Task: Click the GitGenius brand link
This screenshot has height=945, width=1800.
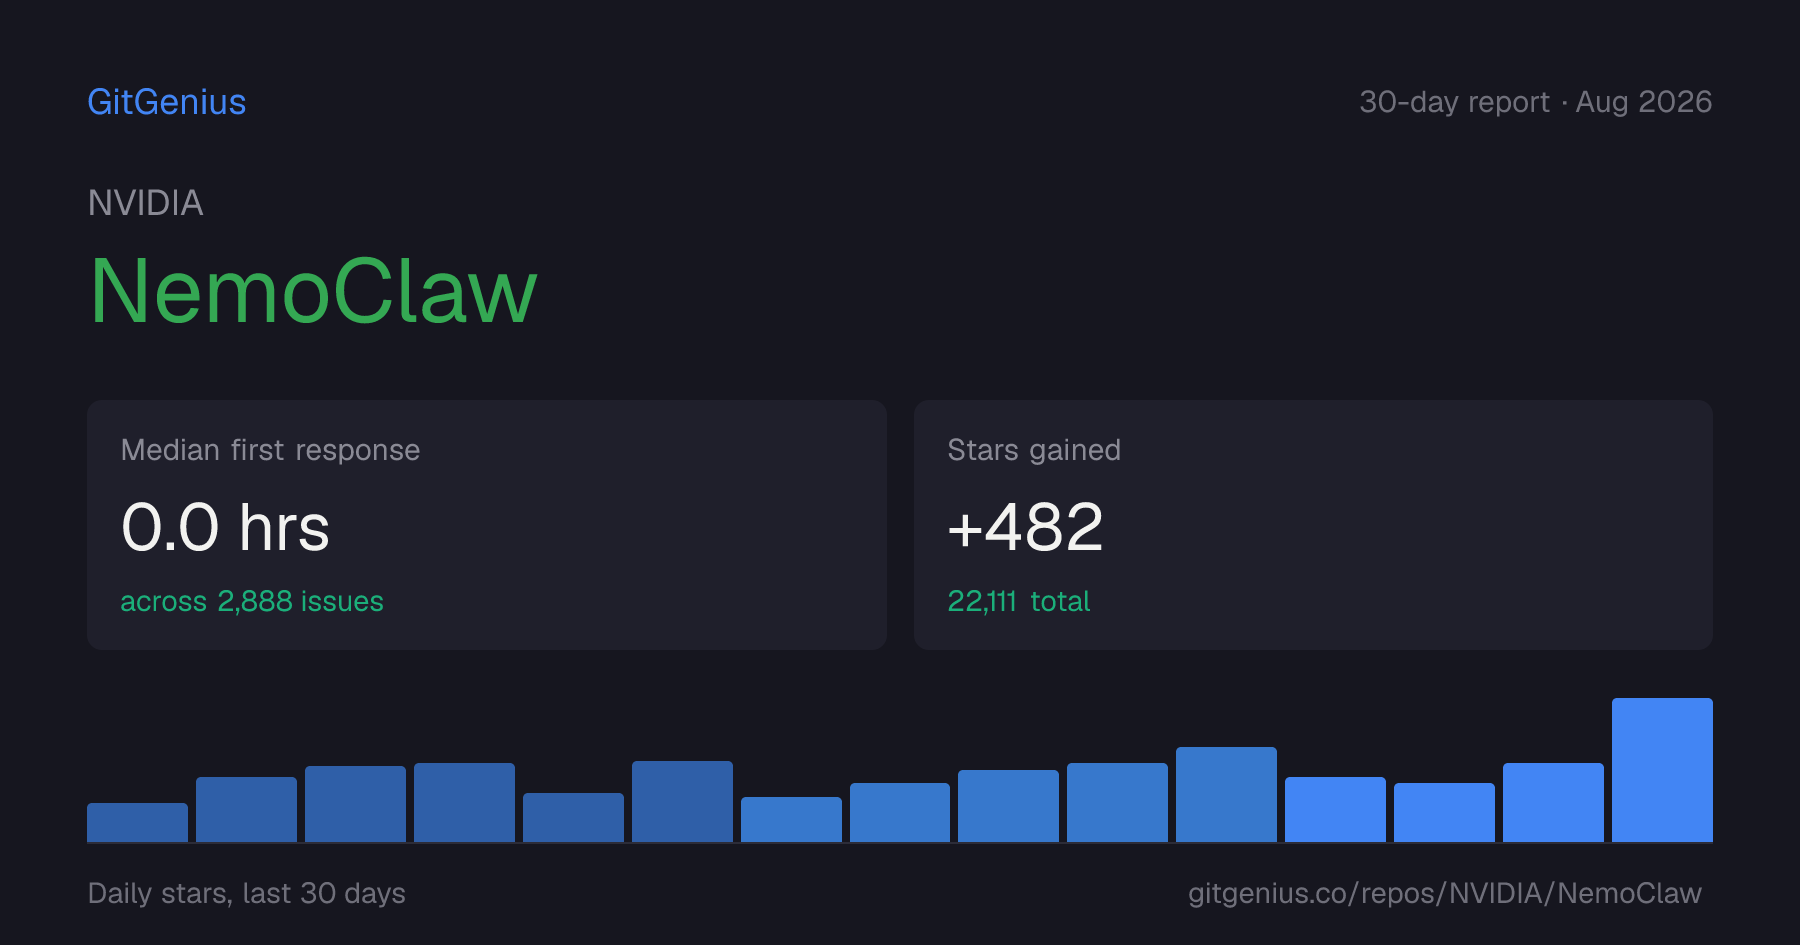Action: click(167, 102)
